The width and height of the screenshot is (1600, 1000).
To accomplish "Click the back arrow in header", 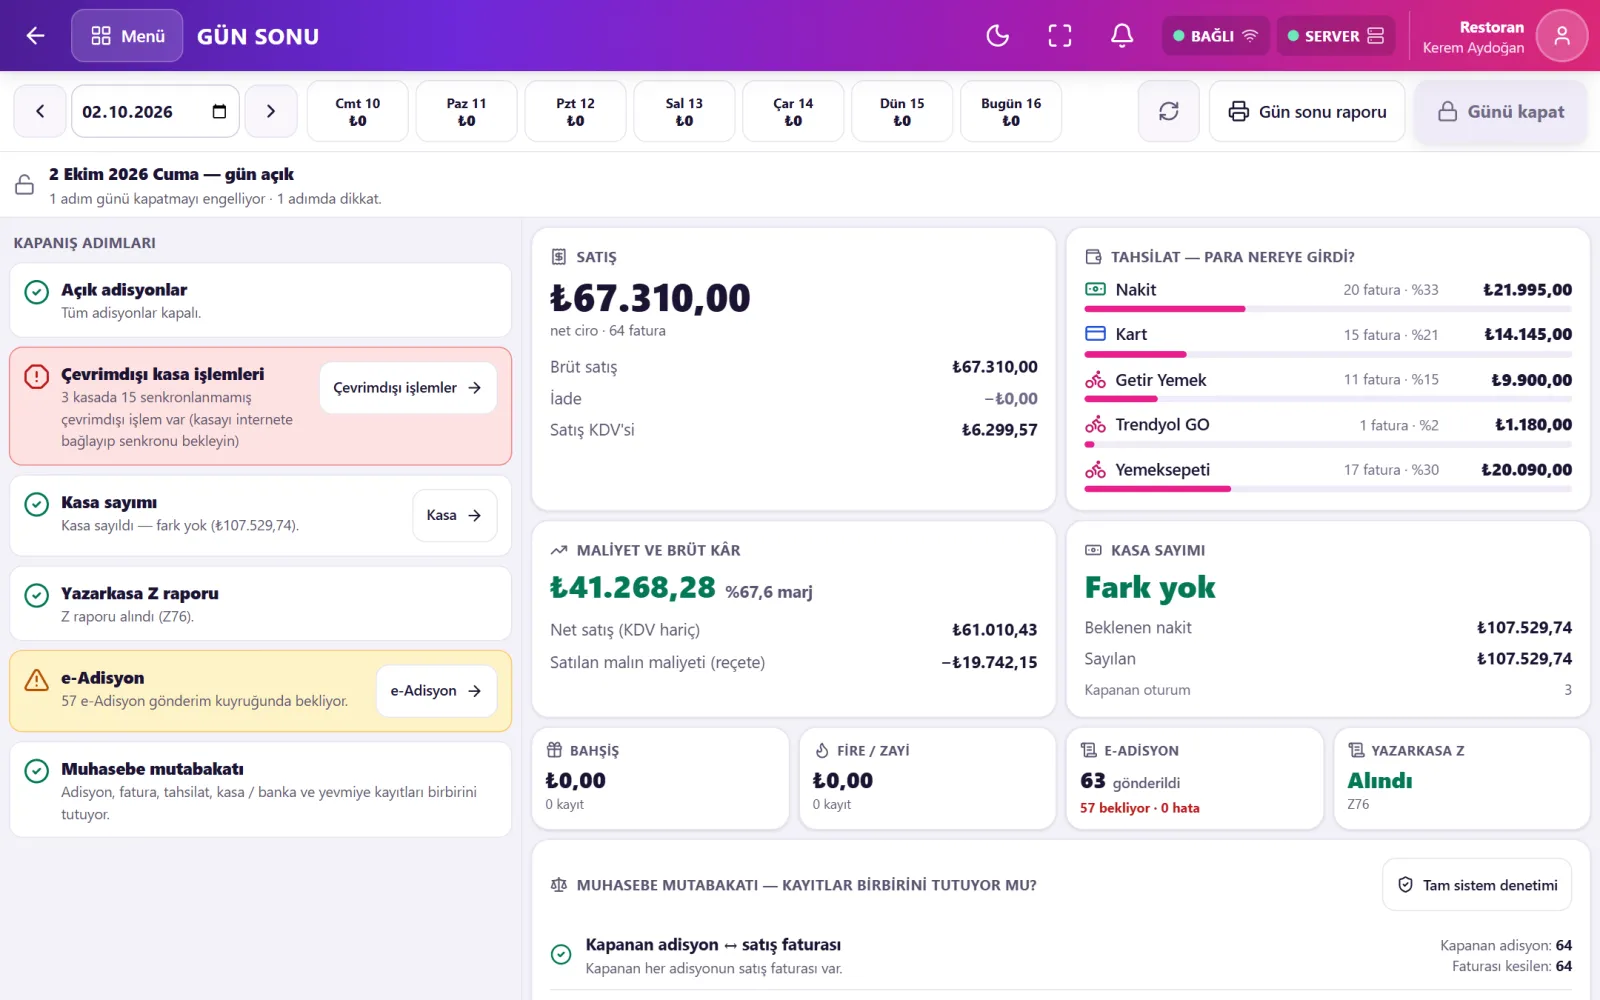I will pyautogui.click(x=36, y=36).
